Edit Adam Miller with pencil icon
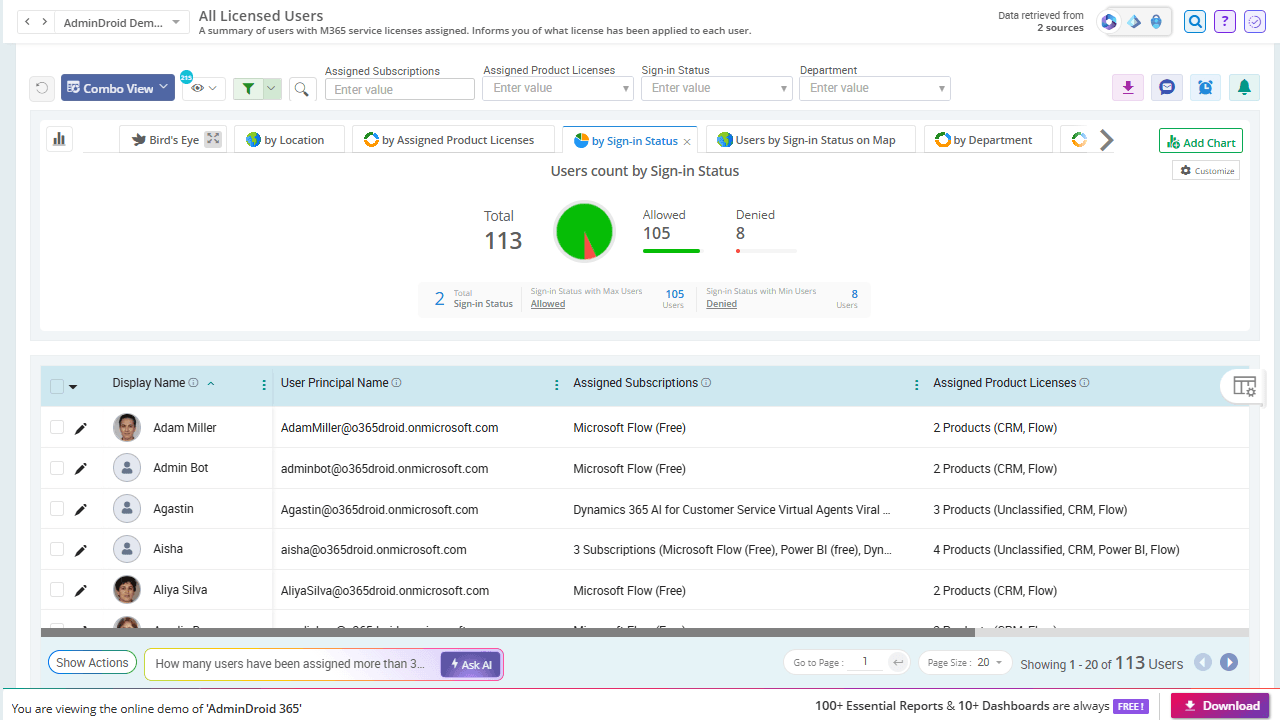This screenshot has height=720, width=1280. coord(81,428)
